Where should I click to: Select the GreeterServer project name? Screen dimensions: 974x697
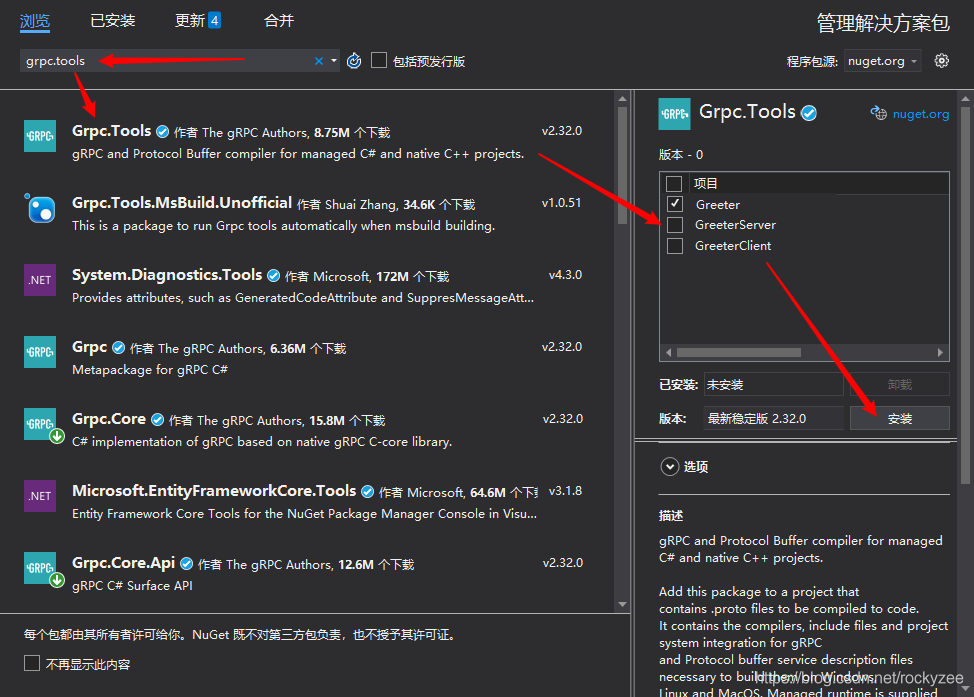(735, 225)
